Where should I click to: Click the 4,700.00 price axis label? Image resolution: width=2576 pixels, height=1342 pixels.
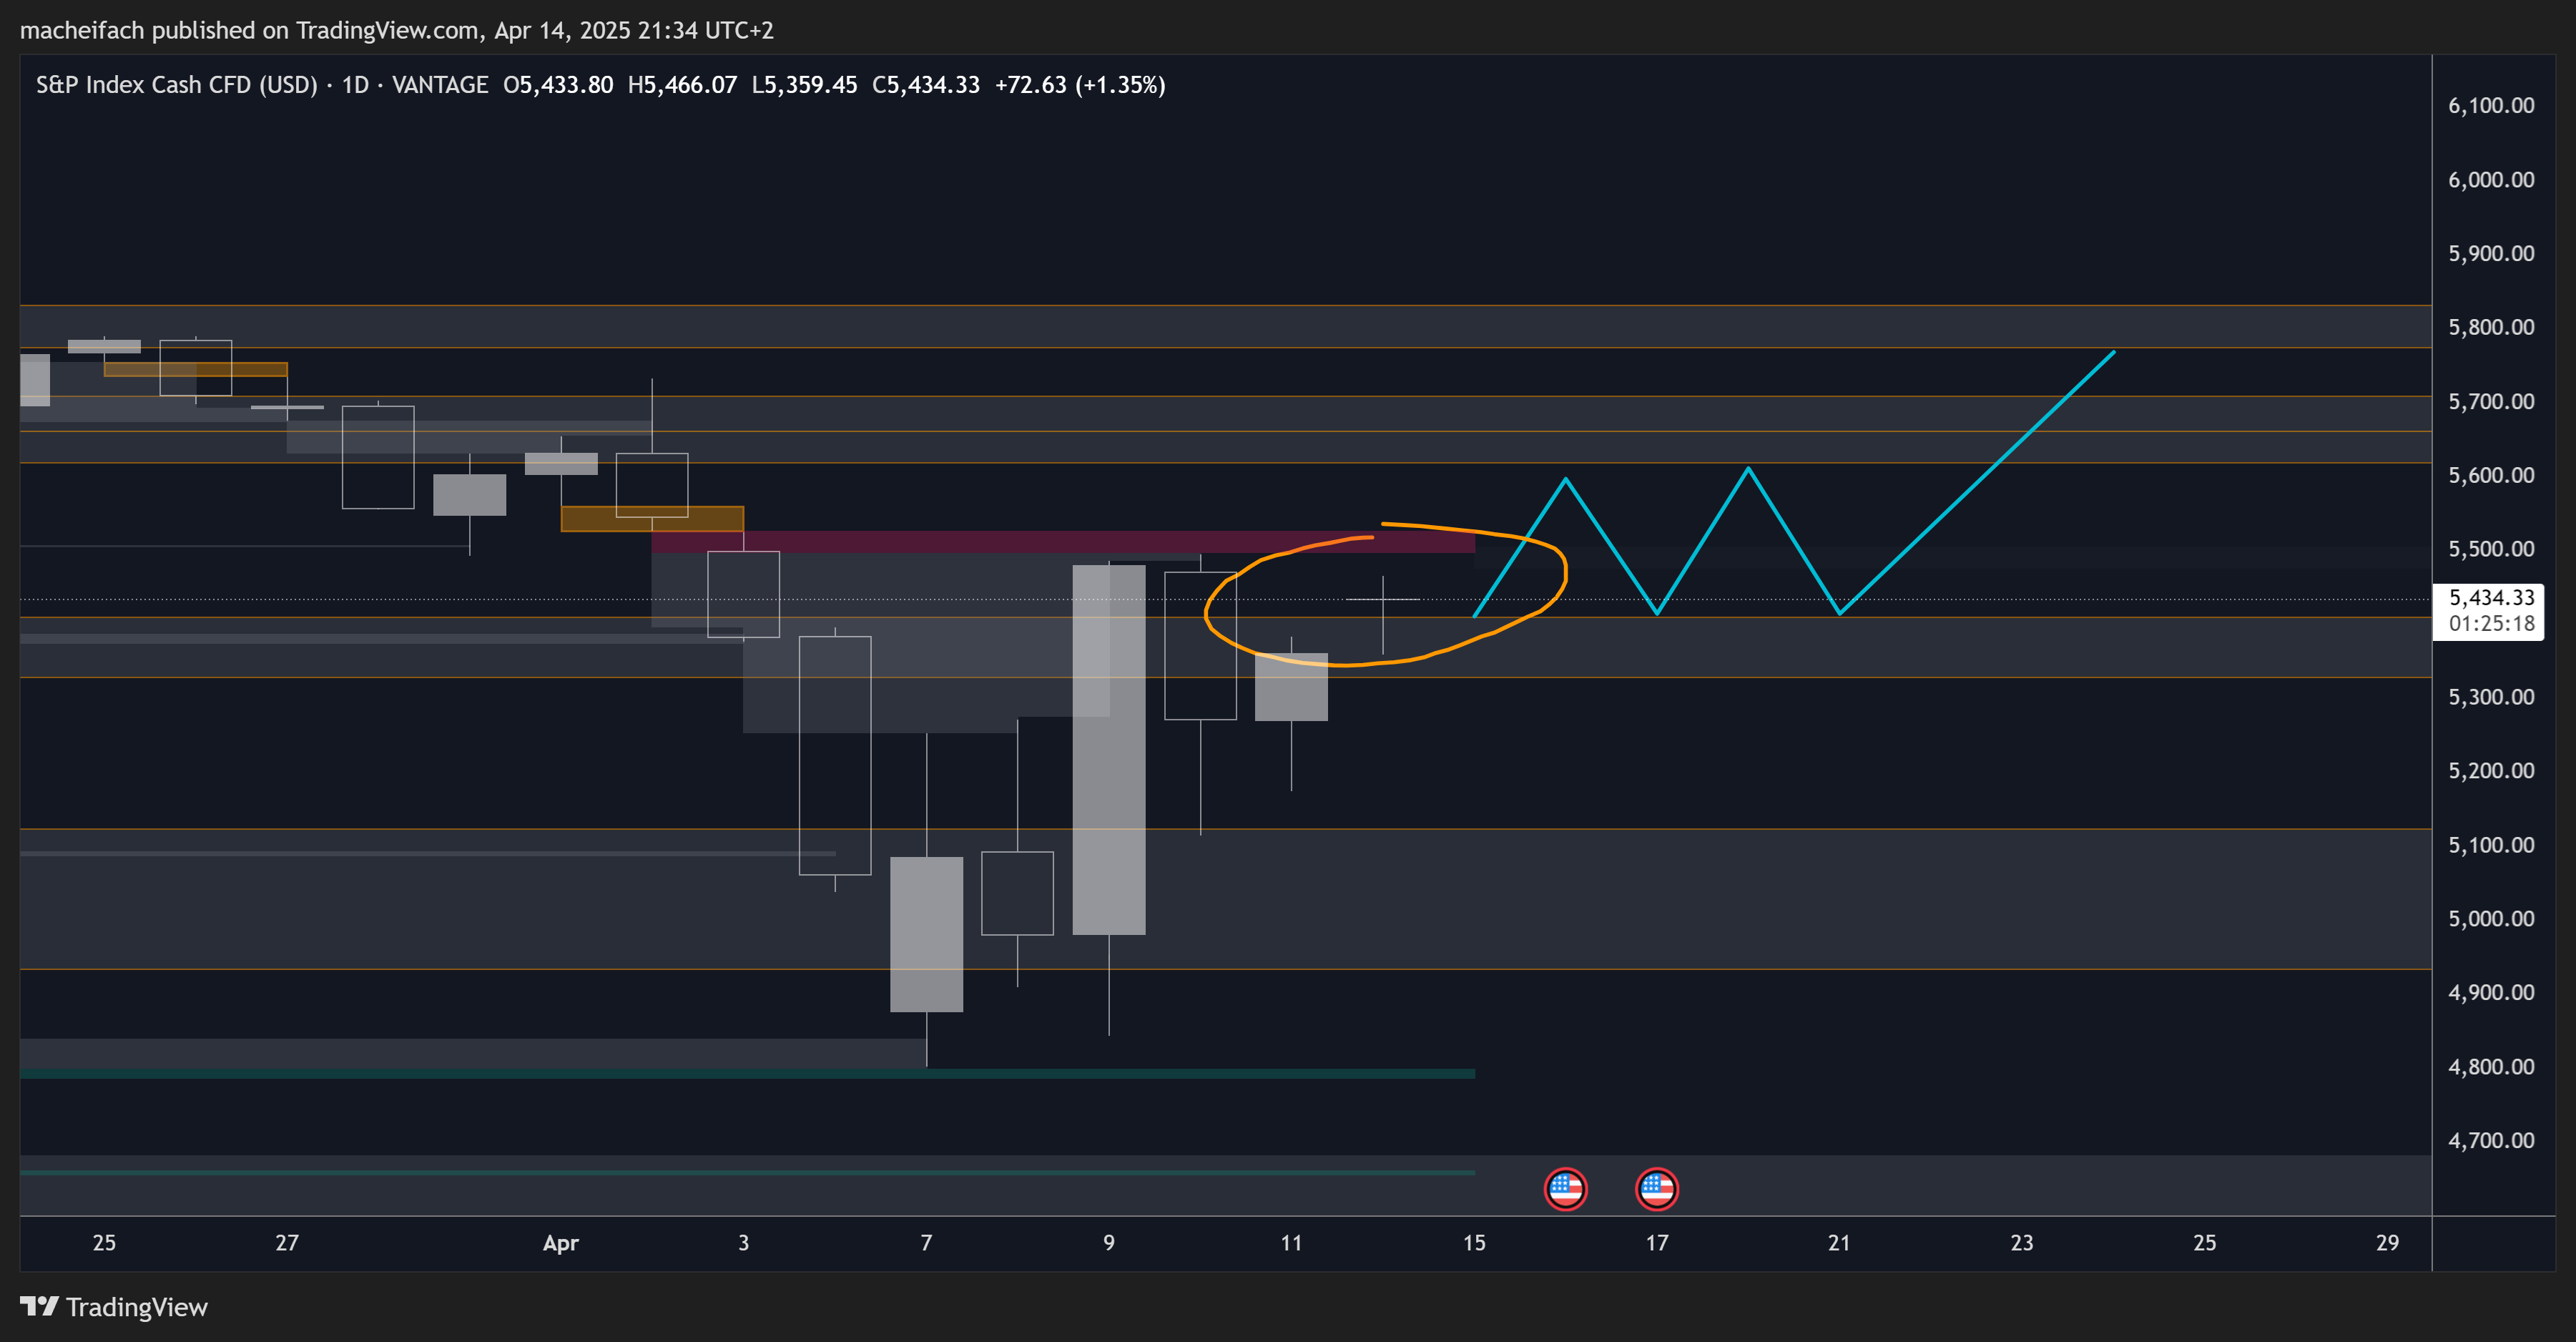(2491, 1141)
